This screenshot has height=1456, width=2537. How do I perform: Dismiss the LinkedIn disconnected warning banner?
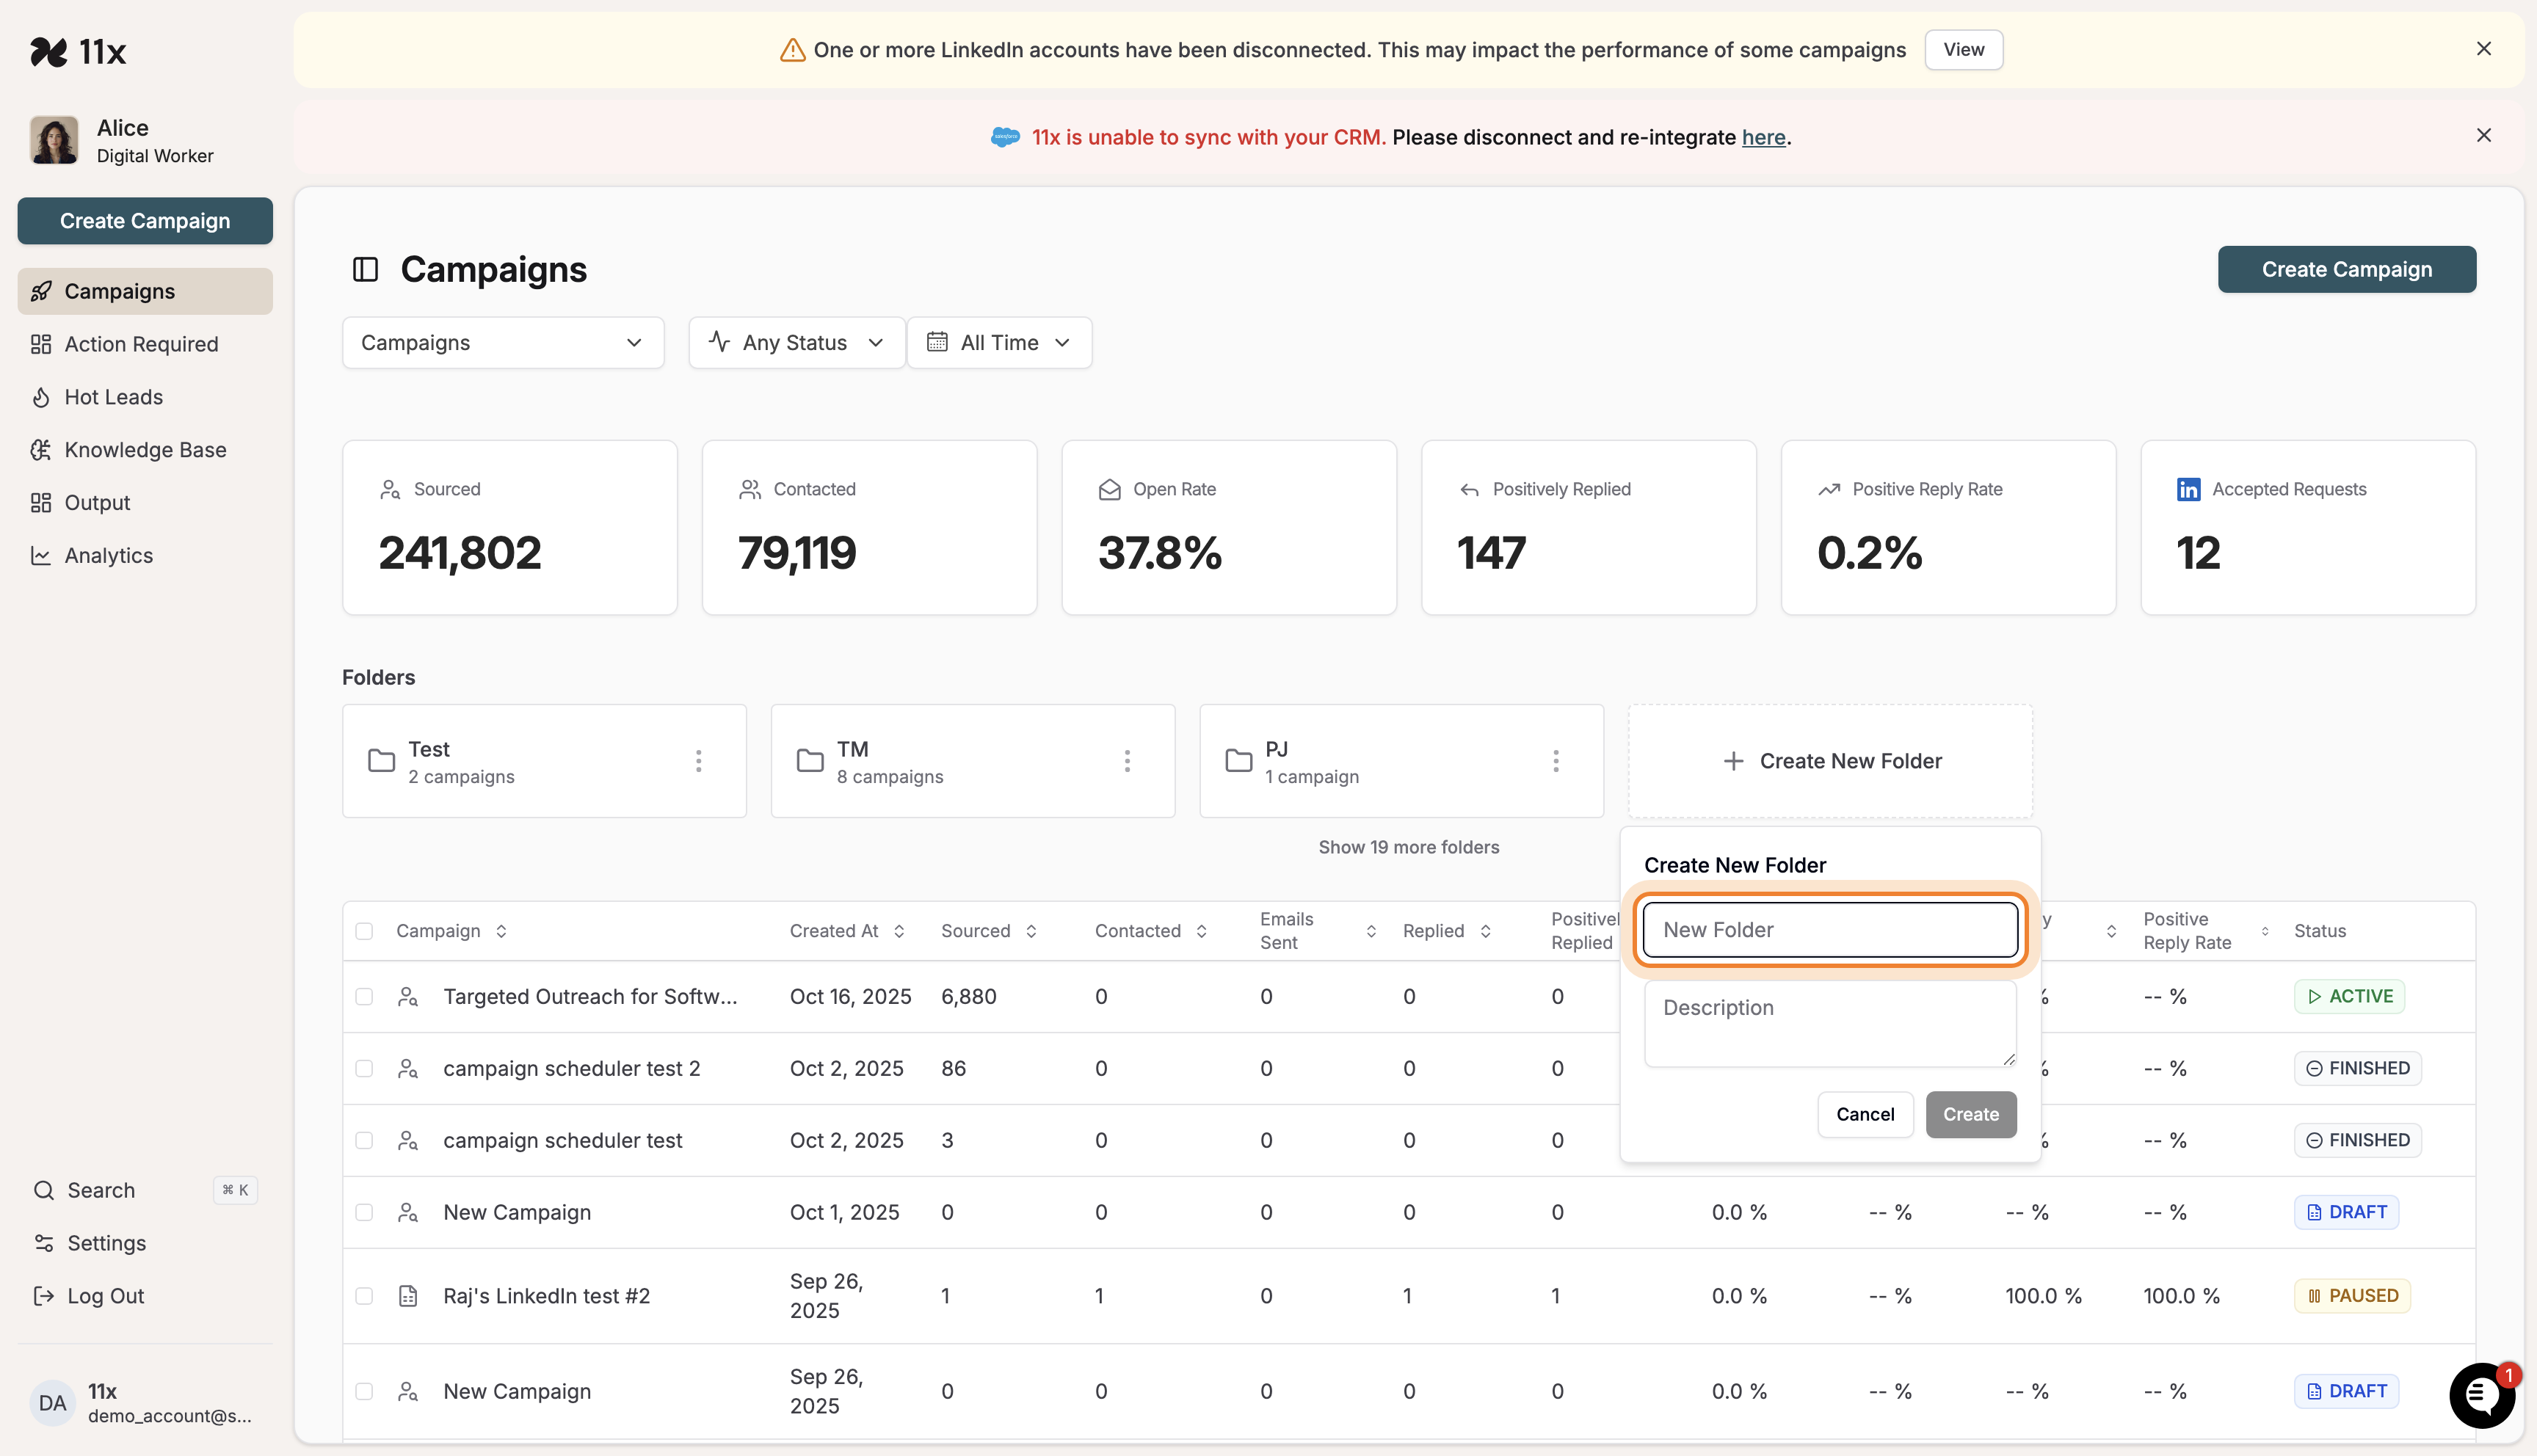[x=2483, y=49]
